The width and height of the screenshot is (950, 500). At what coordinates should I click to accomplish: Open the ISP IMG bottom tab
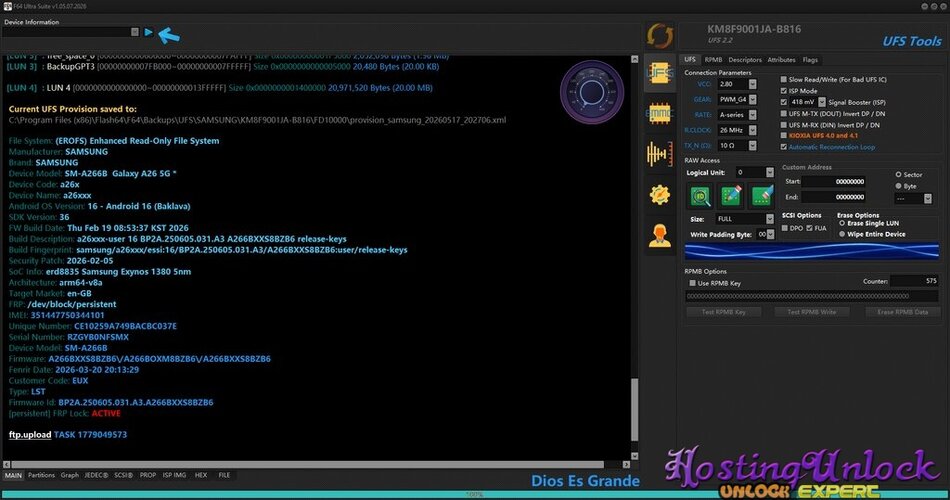coord(174,475)
